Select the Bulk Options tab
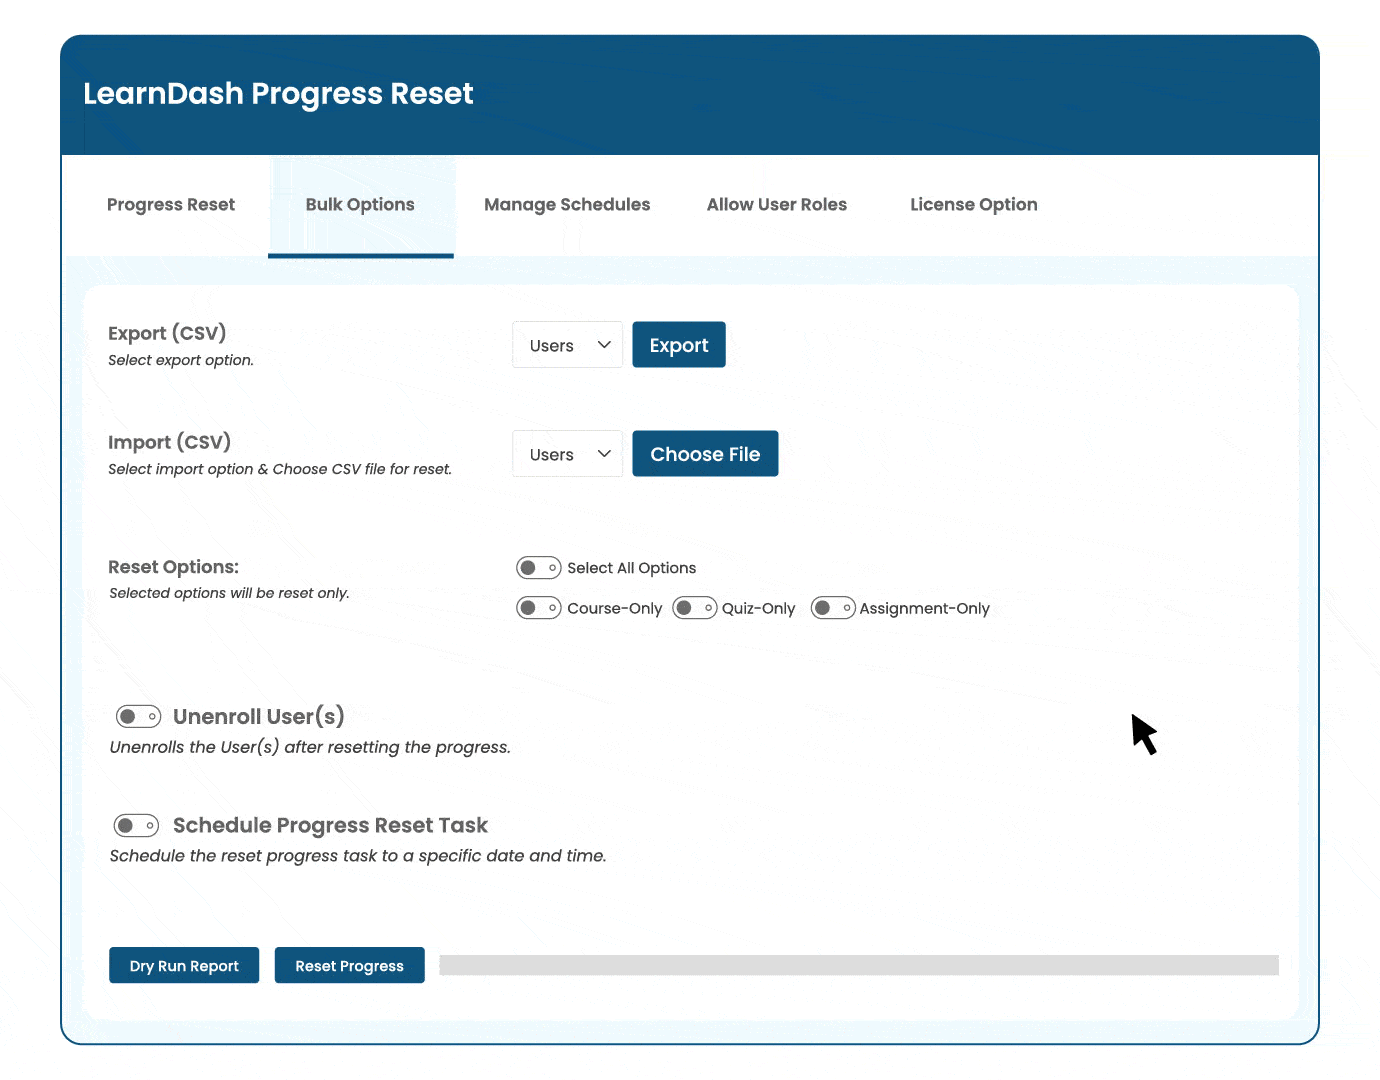 pyautogui.click(x=360, y=205)
